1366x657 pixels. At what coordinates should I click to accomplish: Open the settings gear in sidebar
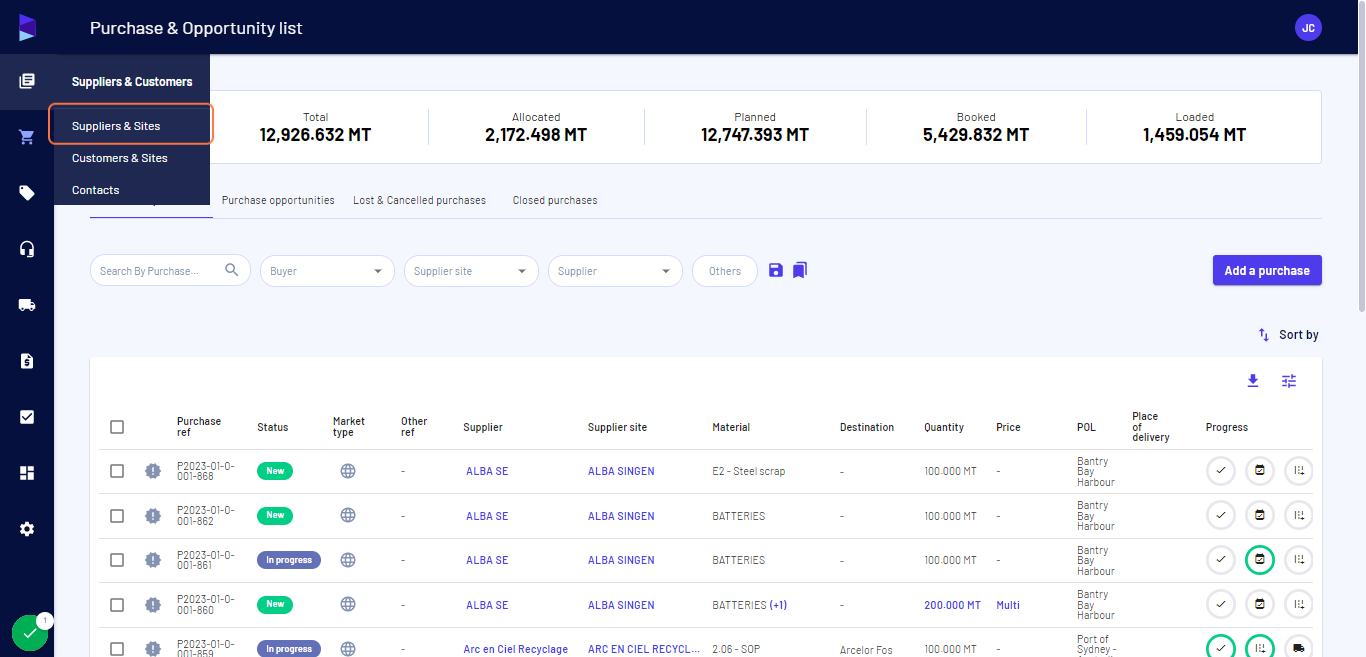point(27,529)
